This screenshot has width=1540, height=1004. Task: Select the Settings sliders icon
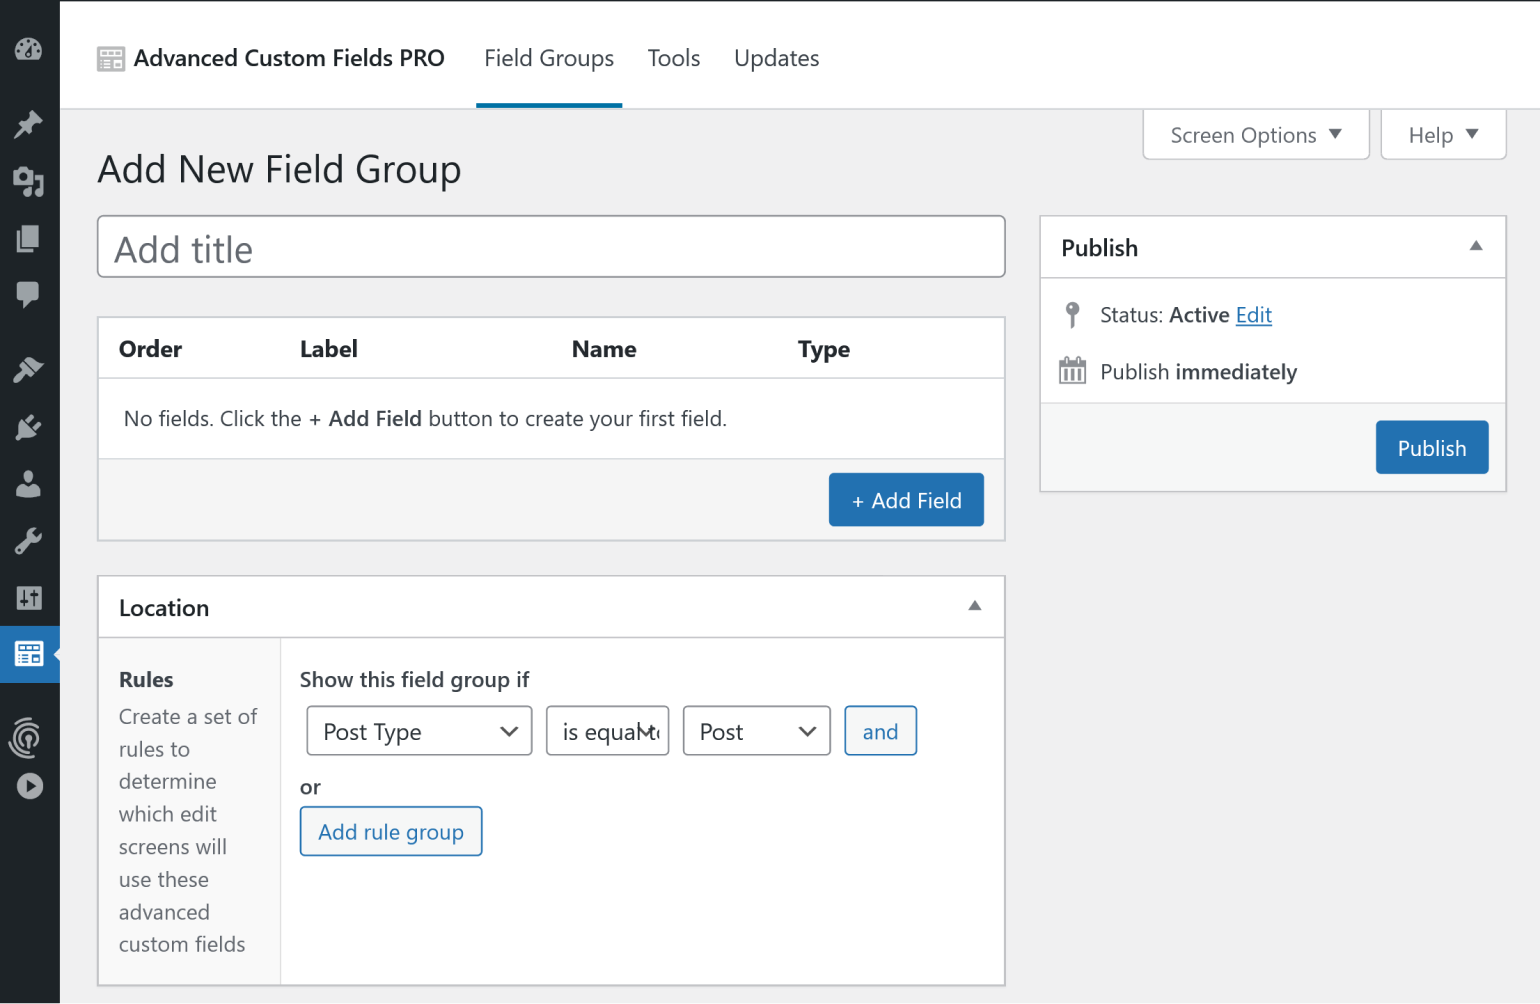(x=29, y=598)
